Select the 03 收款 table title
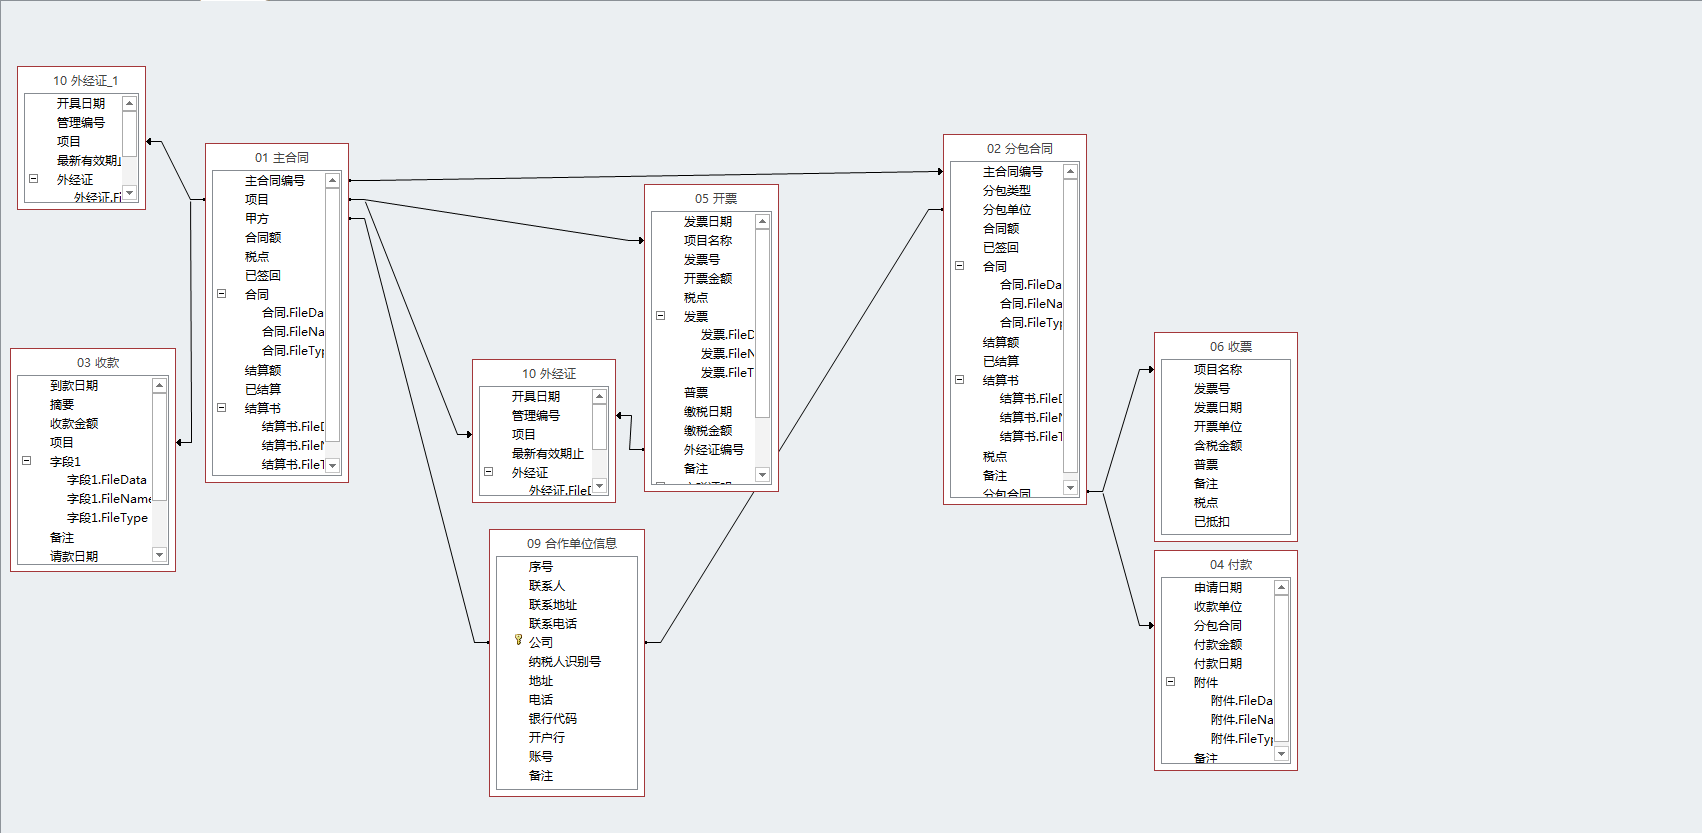 [x=98, y=362]
